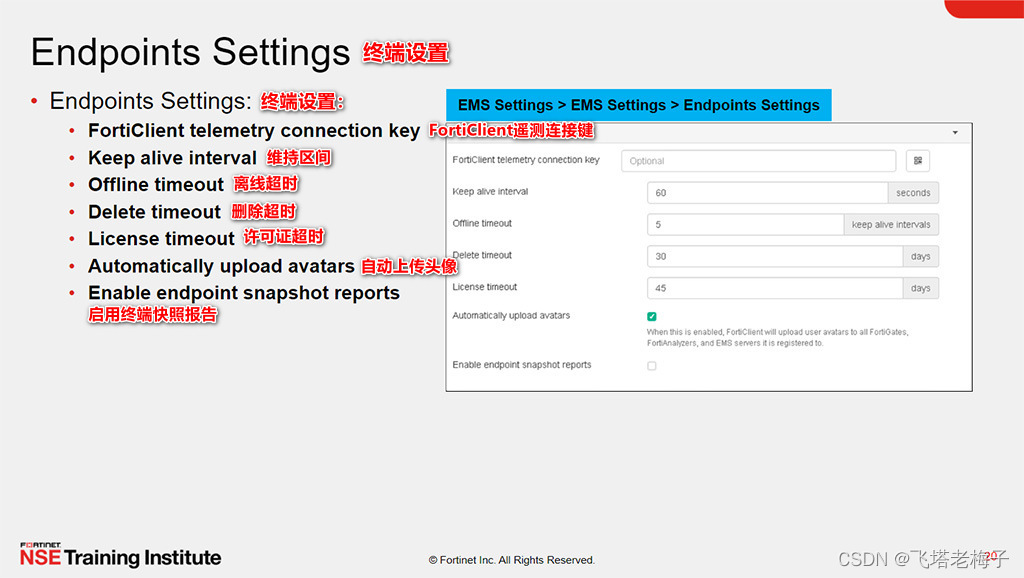Click the EMS Settings breadcrumb banner

tap(639, 105)
